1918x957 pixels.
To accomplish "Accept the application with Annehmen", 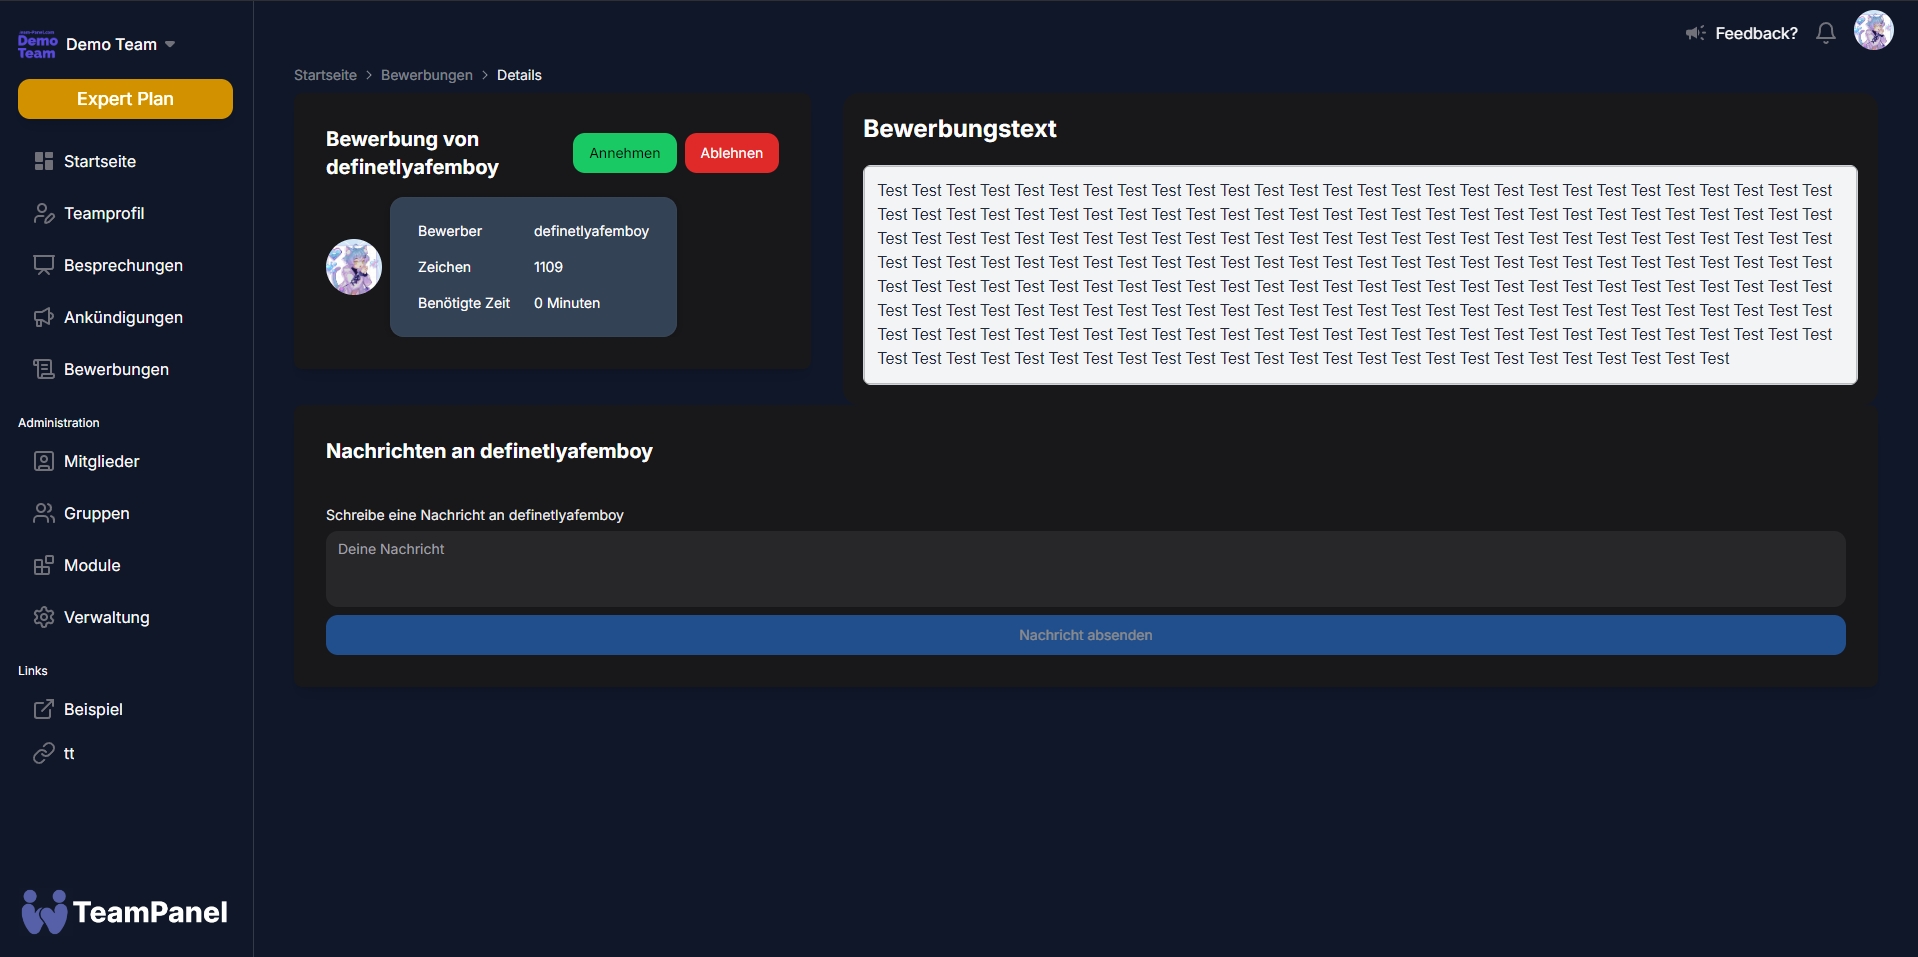I will click(x=624, y=153).
